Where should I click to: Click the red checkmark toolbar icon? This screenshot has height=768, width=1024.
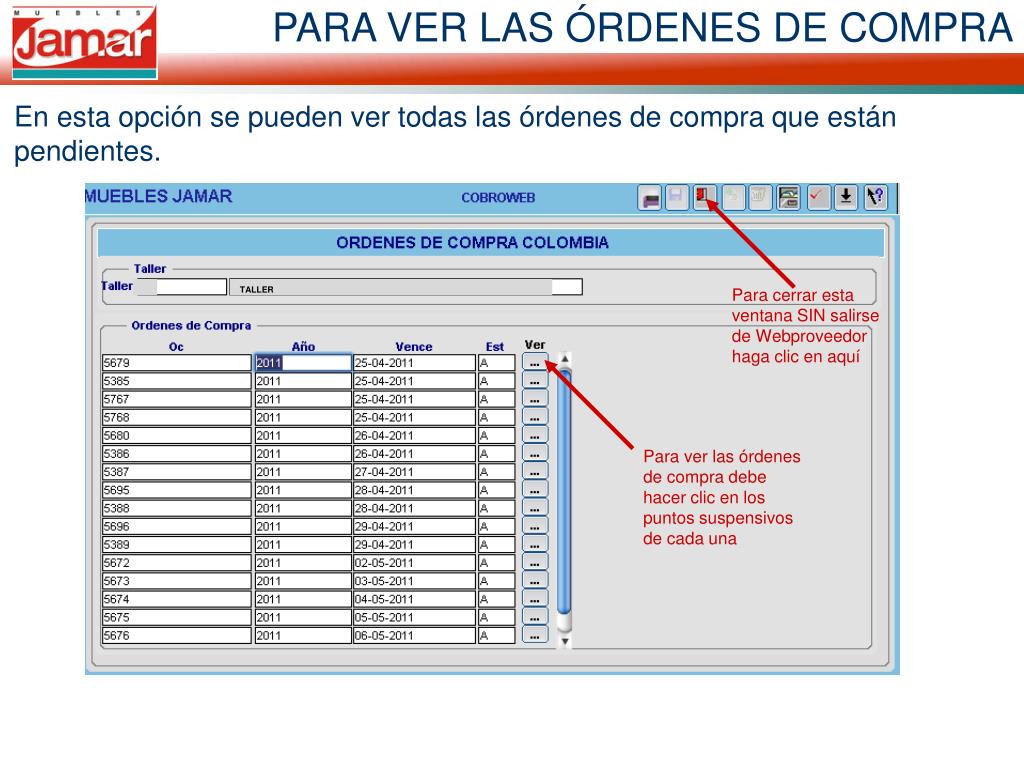point(818,197)
